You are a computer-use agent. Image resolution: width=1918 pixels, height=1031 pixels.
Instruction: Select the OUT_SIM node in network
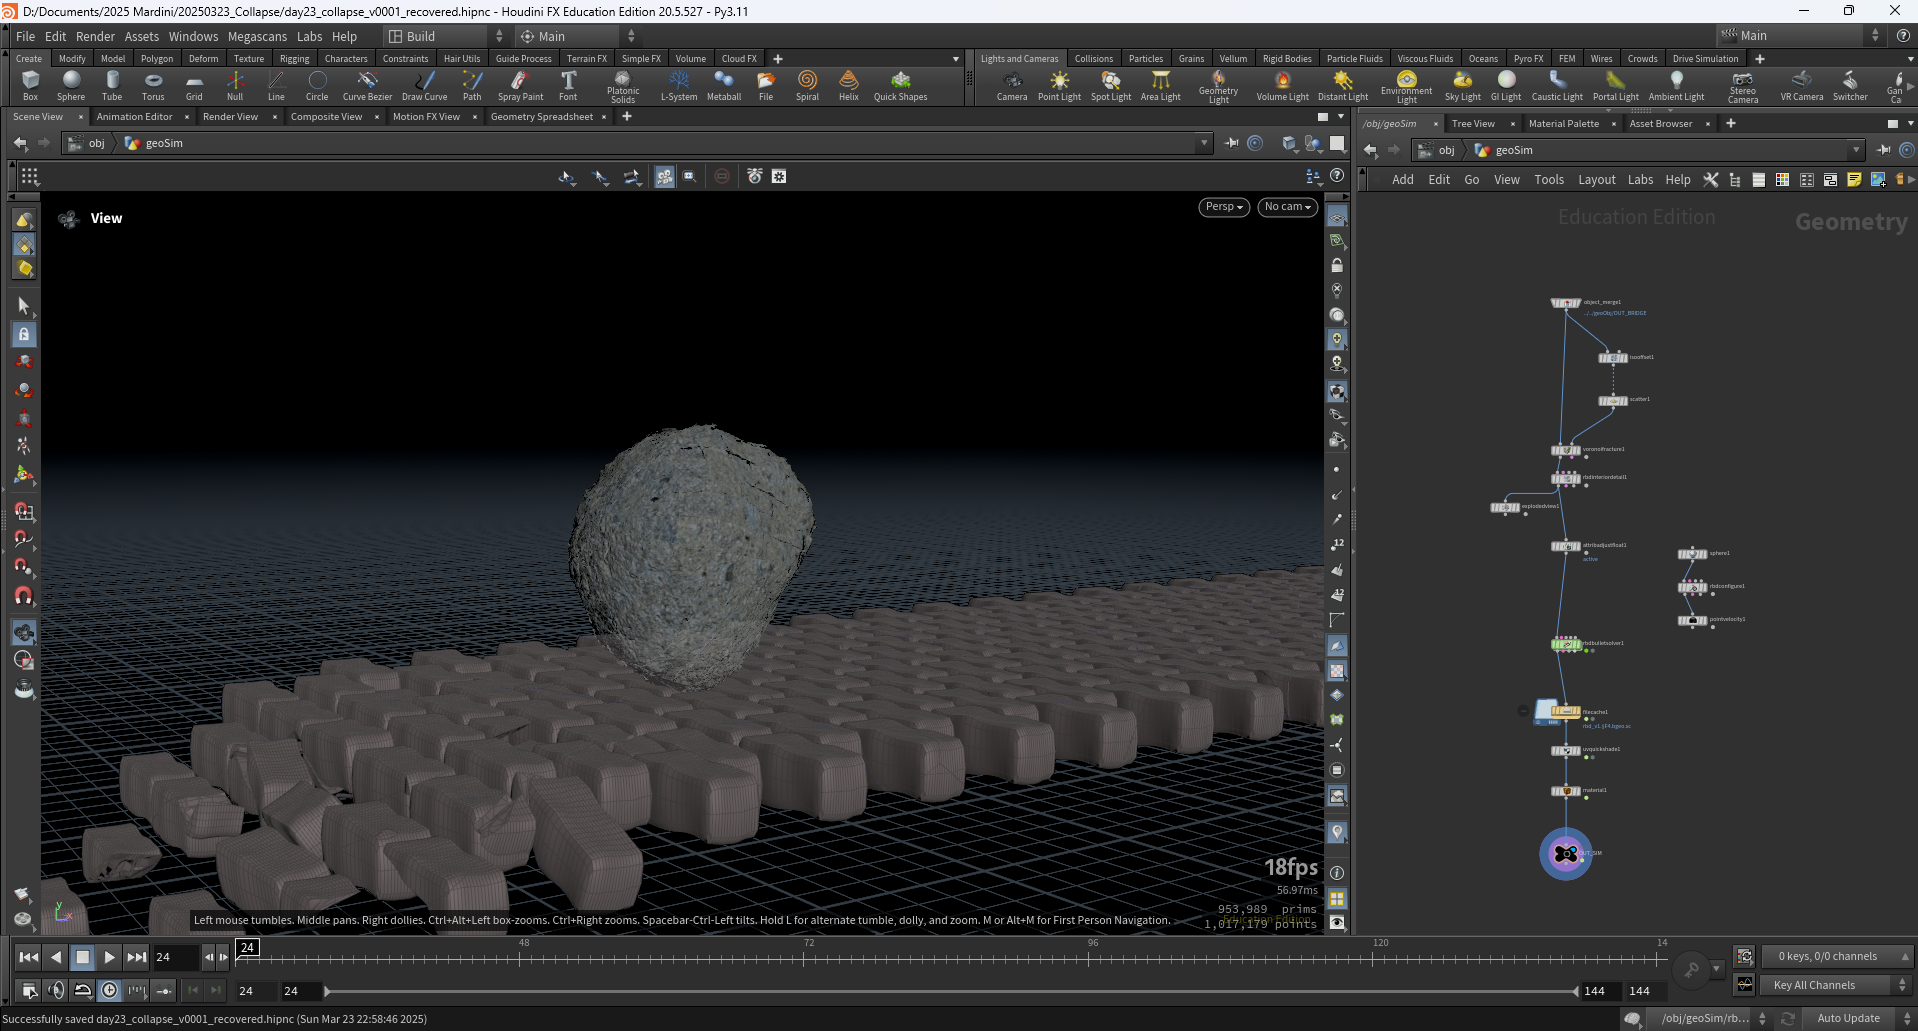(x=1566, y=854)
